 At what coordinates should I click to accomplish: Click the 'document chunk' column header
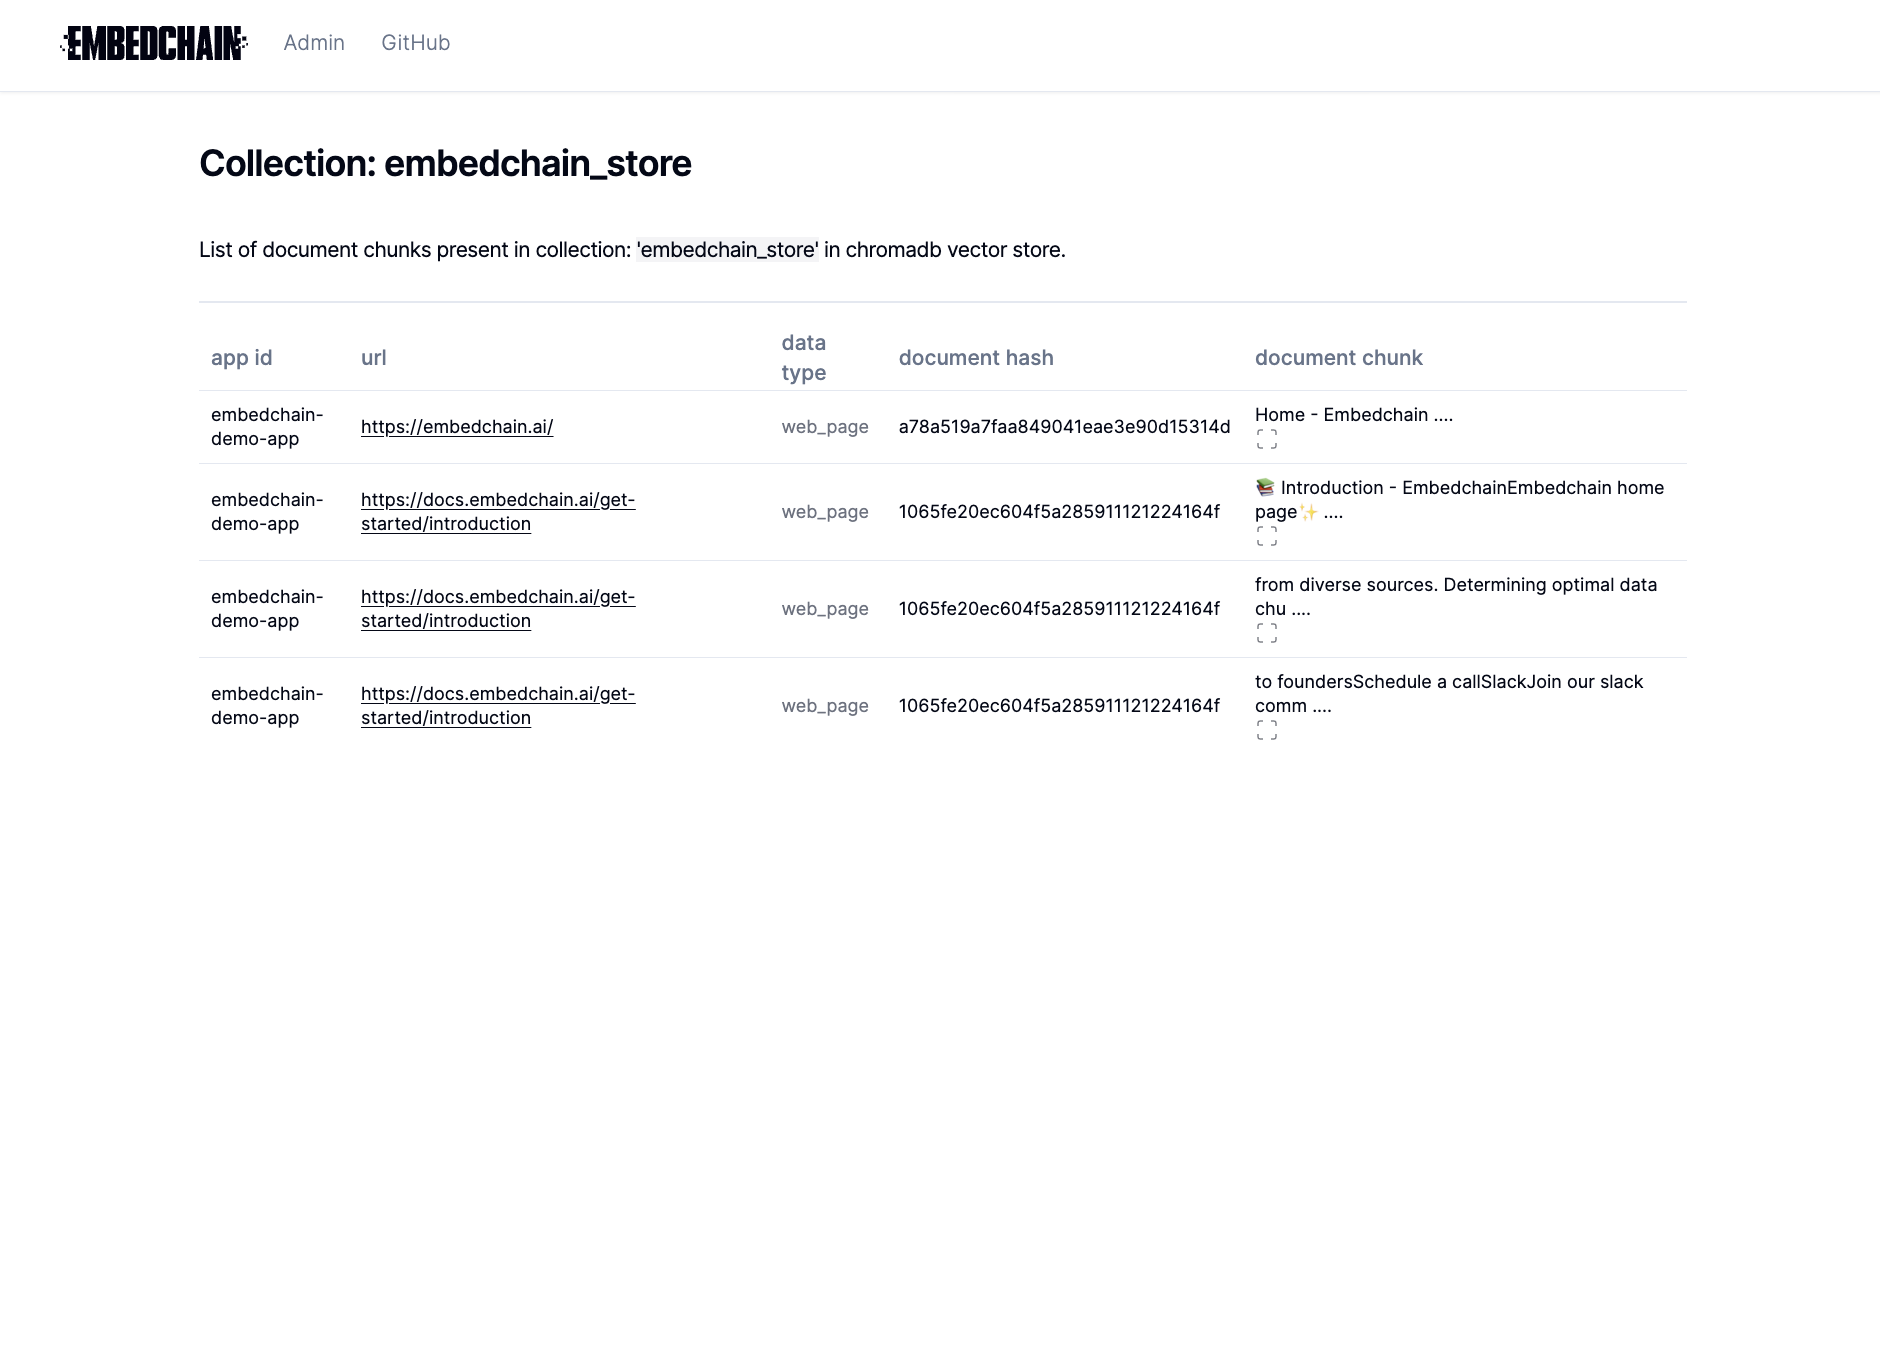click(x=1339, y=358)
